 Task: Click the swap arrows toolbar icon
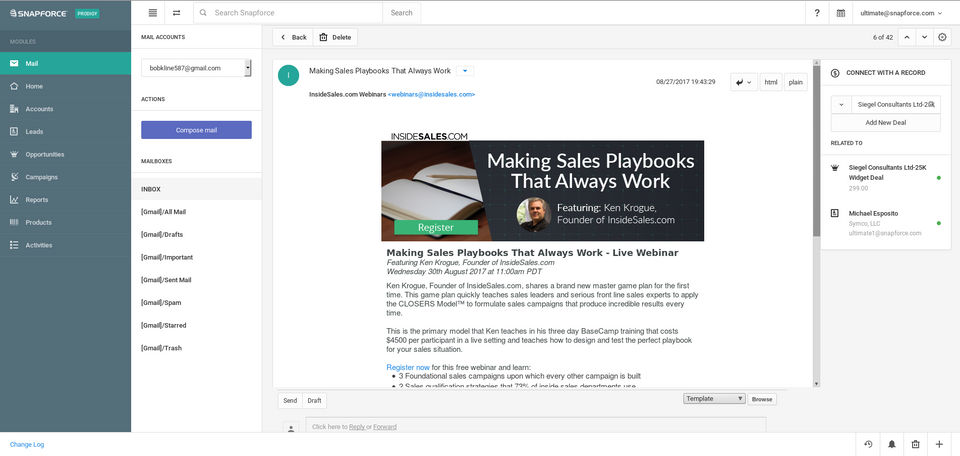coord(176,12)
